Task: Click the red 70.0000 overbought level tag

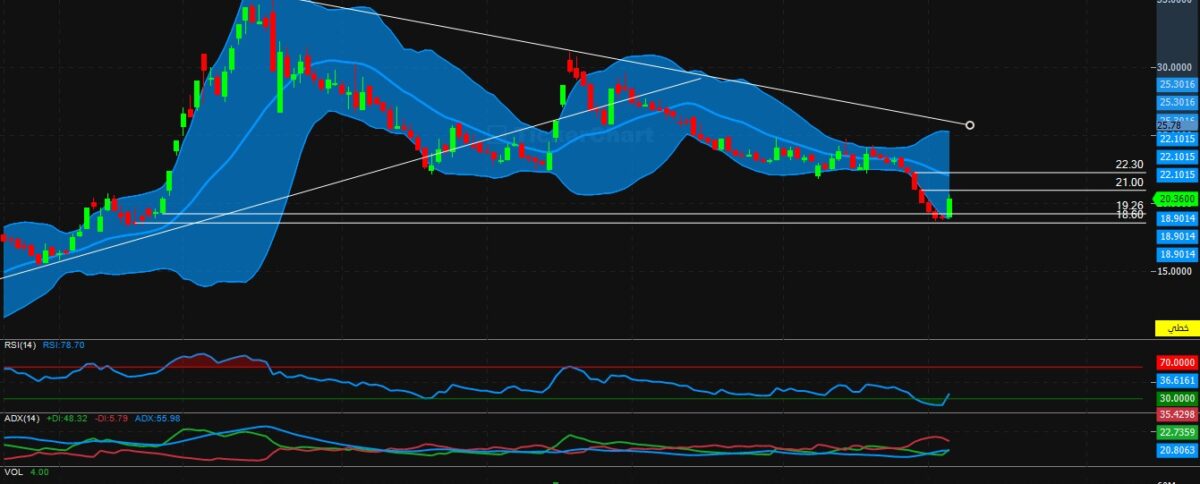Action: coord(1176,364)
